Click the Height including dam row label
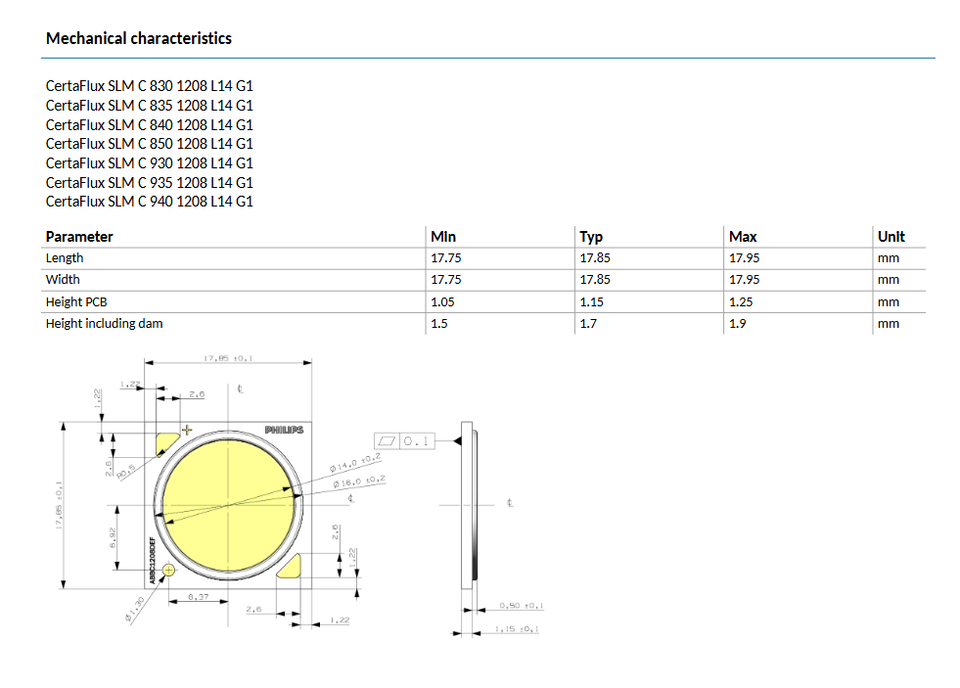 point(104,323)
